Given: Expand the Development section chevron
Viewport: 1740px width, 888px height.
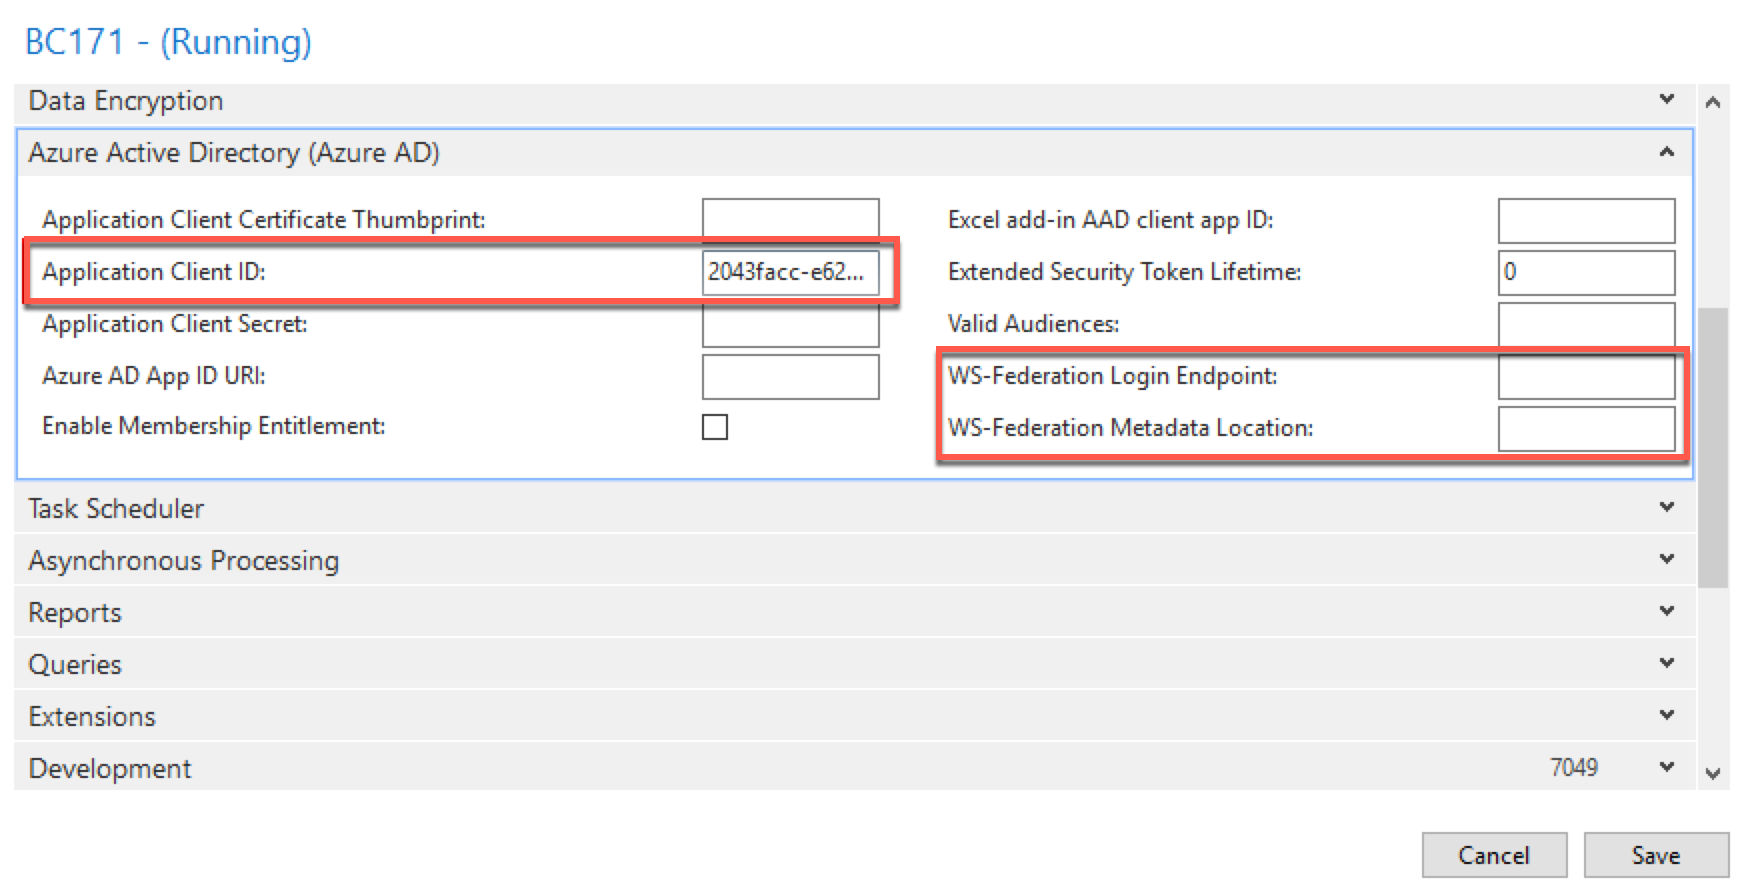Looking at the screenshot, I should click(x=1666, y=767).
